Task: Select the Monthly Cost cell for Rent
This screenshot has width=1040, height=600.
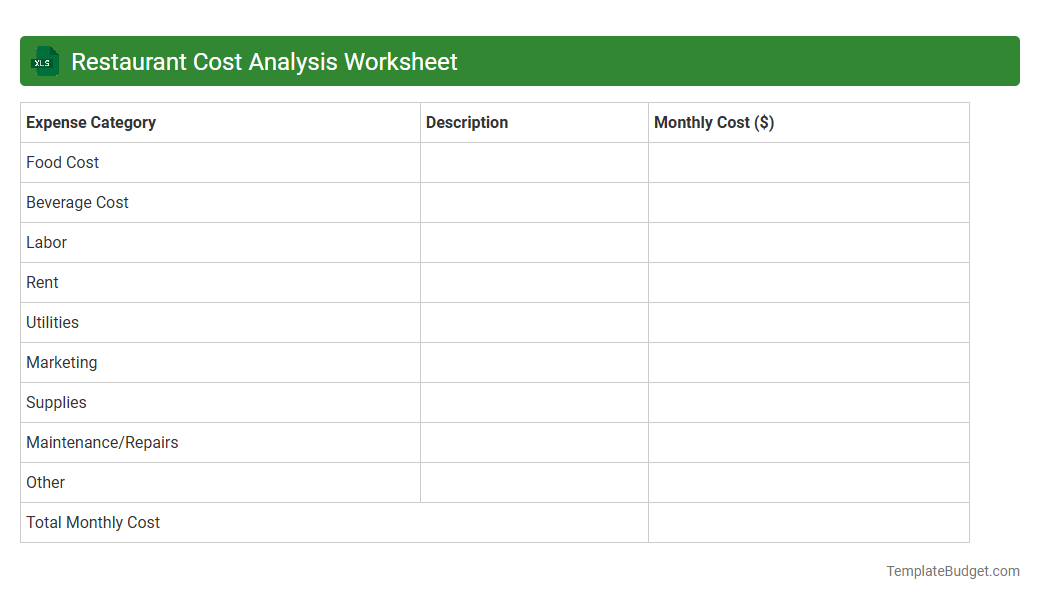Action: pyautogui.click(x=808, y=282)
